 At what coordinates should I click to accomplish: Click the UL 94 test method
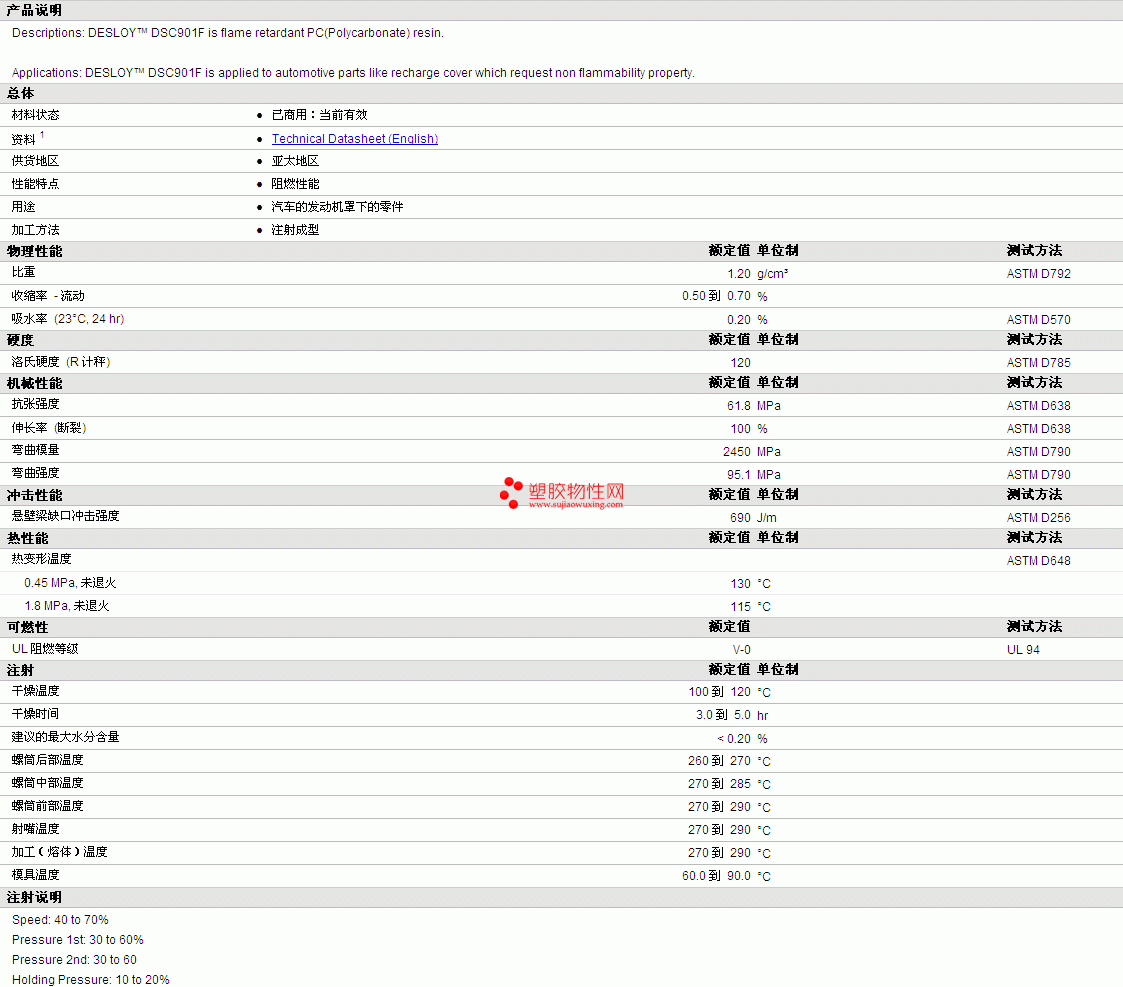pyautogui.click(x=1023, y=650)
